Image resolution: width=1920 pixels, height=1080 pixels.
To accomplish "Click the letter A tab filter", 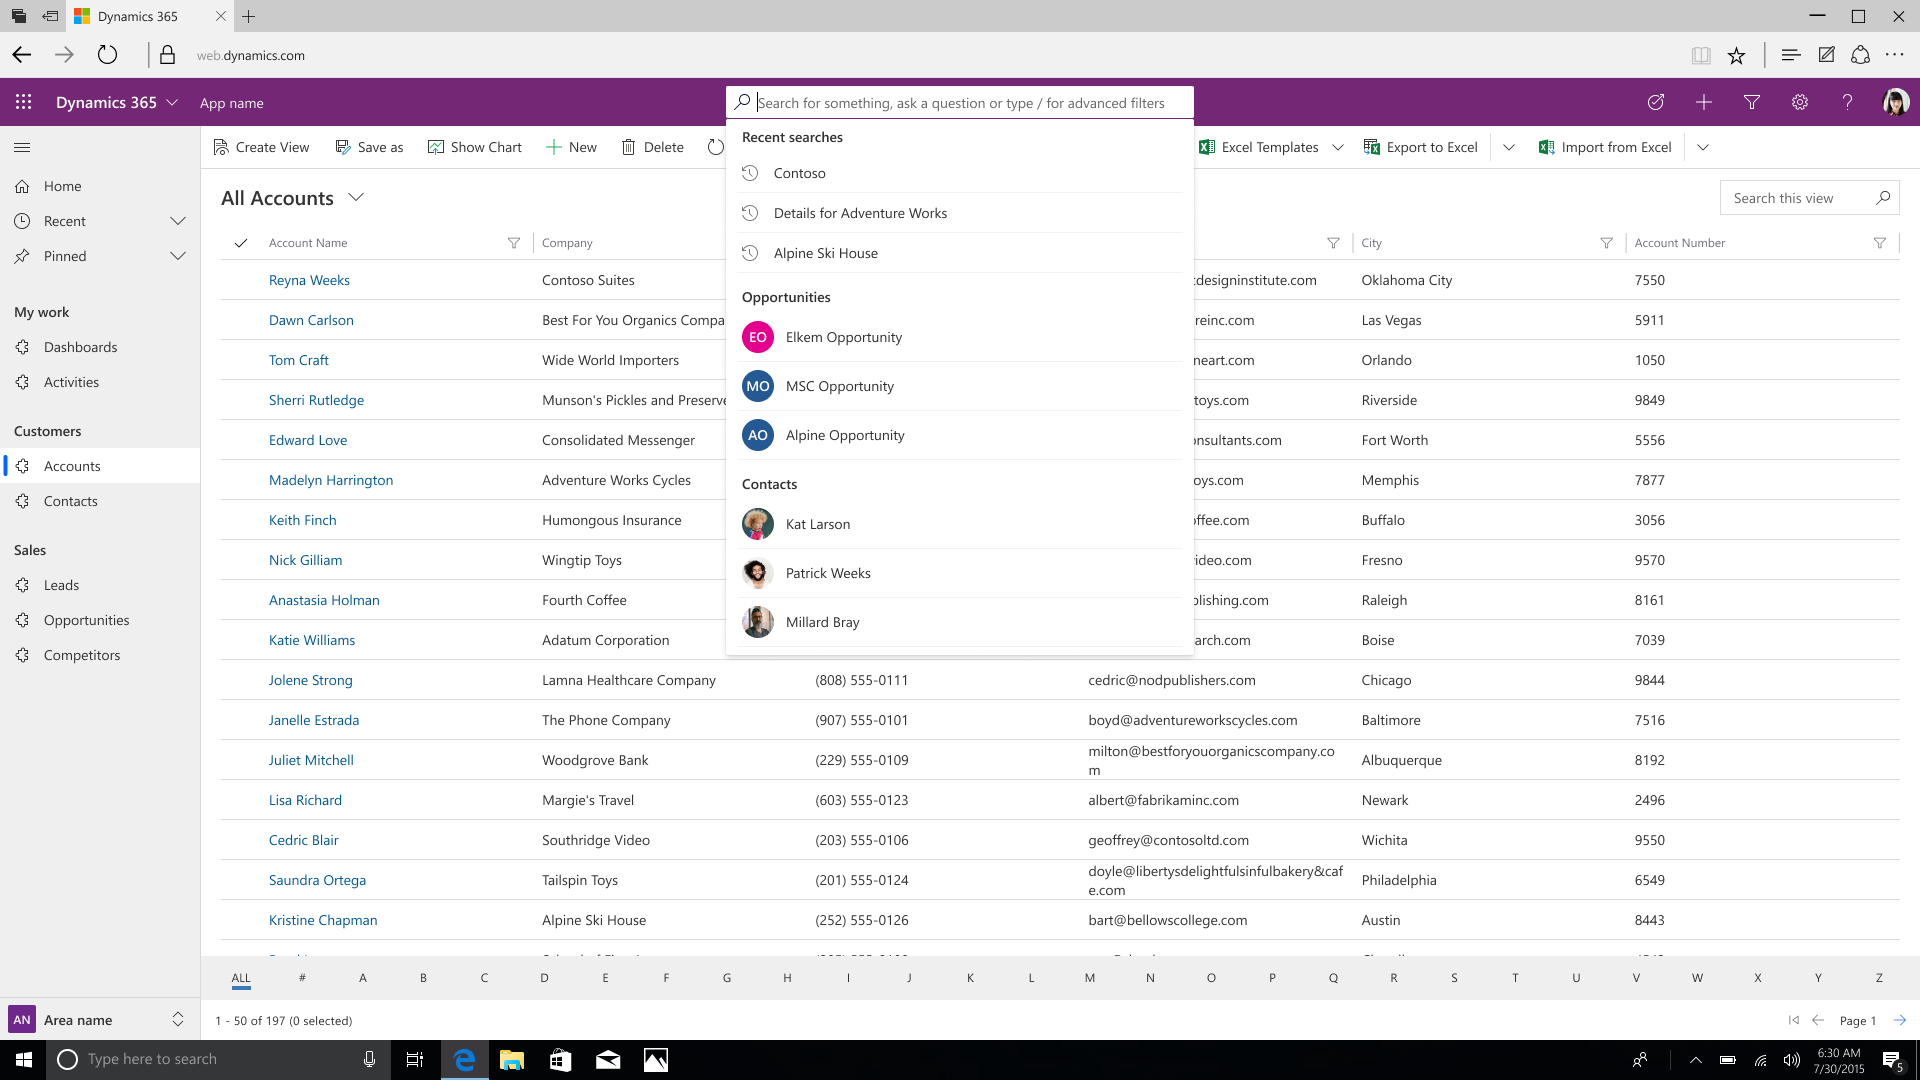I will point(363,977).
